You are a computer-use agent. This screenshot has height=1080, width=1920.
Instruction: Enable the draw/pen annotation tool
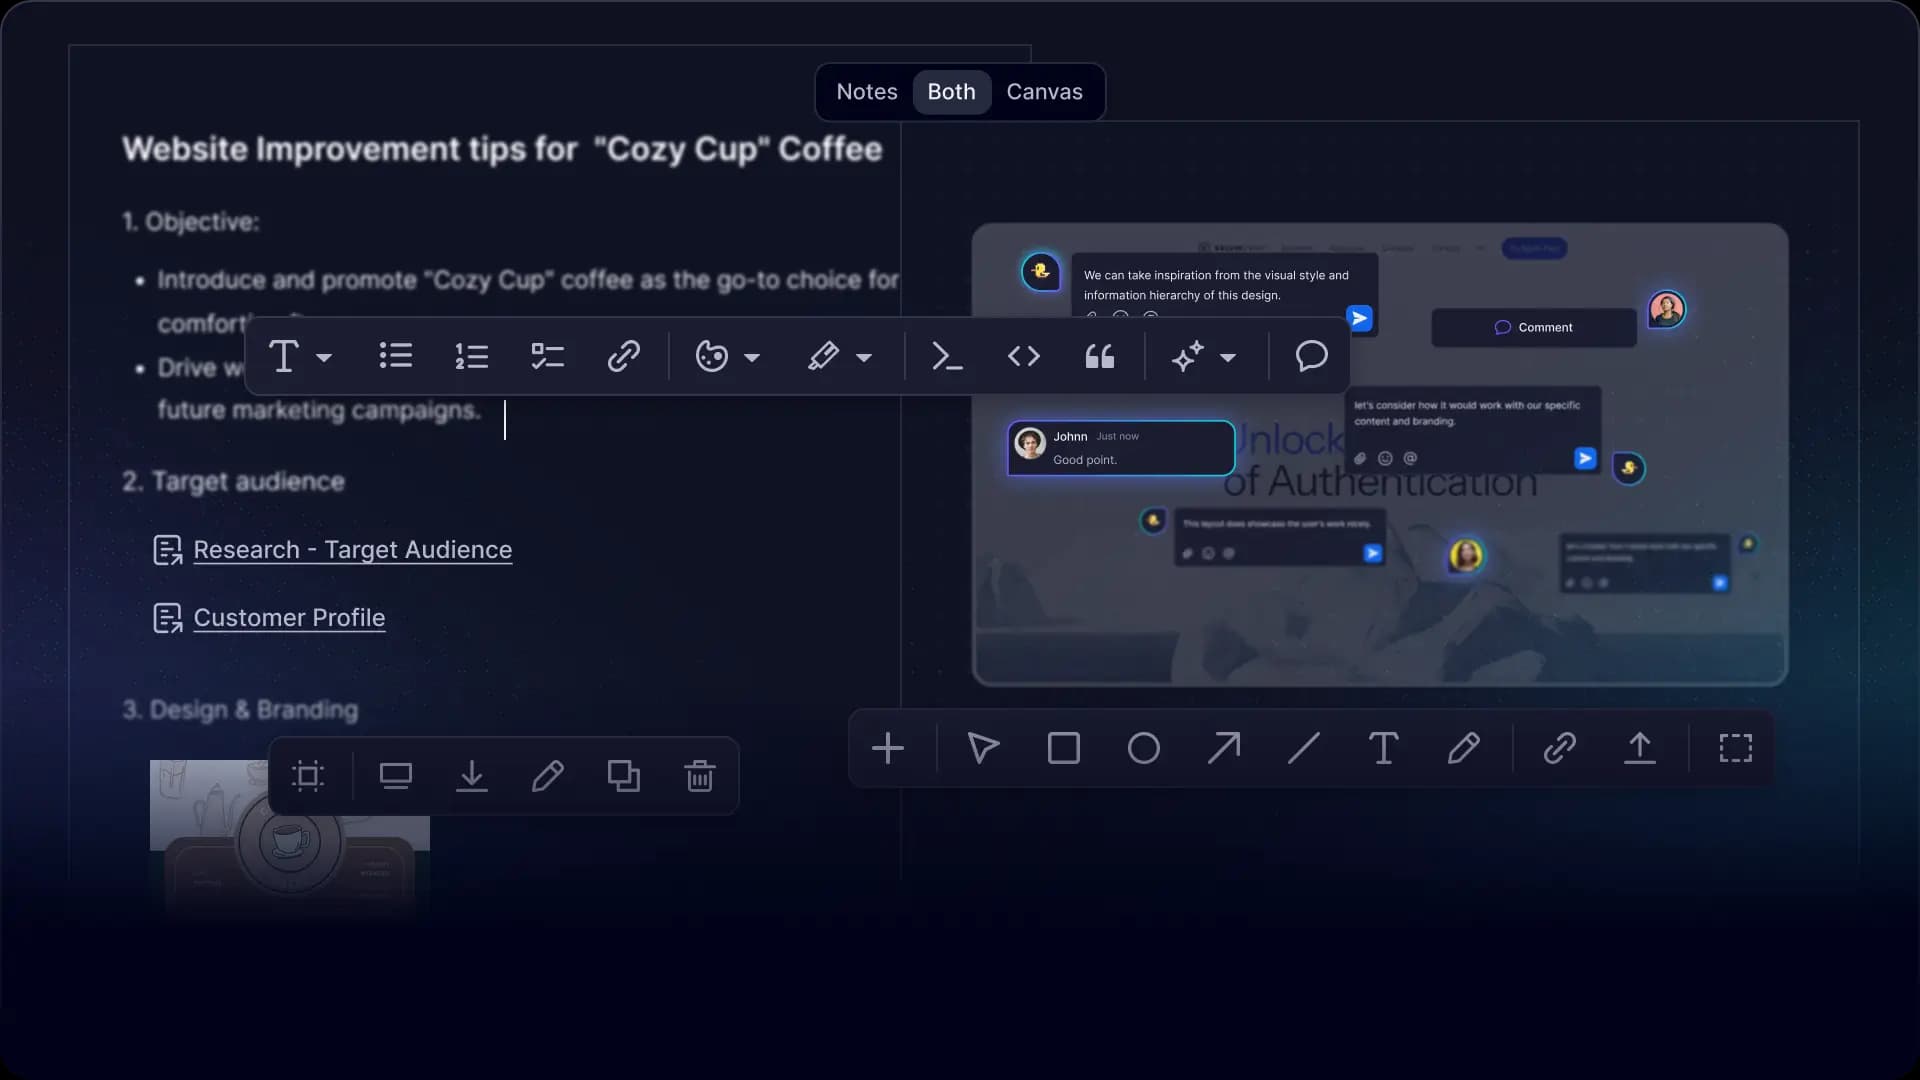[1464, 749]
